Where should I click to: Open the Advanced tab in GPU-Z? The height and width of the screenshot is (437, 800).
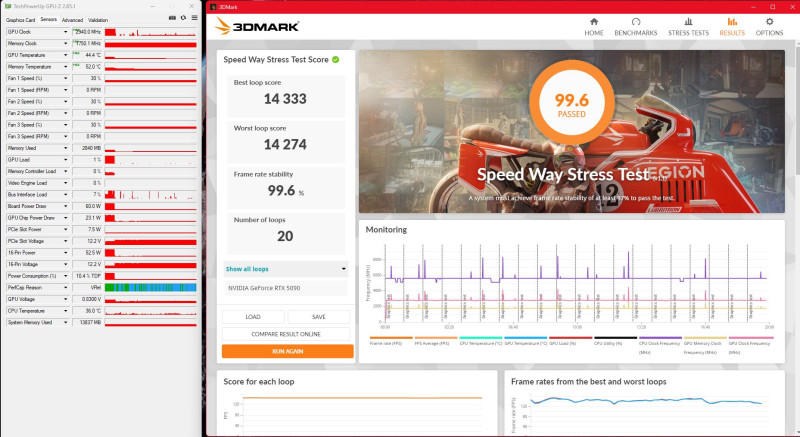pyautogui.click(x=72, y=20)
